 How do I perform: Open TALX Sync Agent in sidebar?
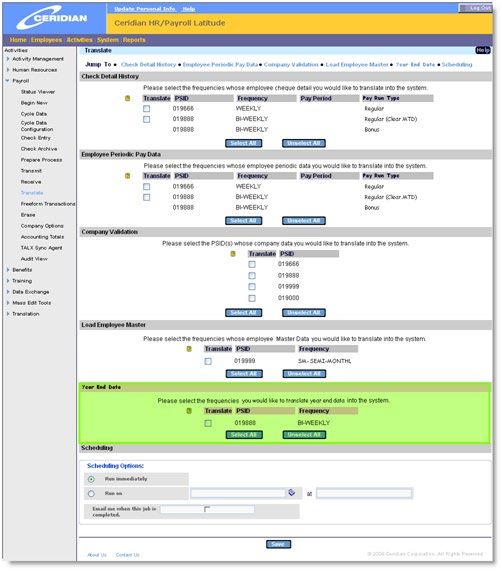(41, 248)
